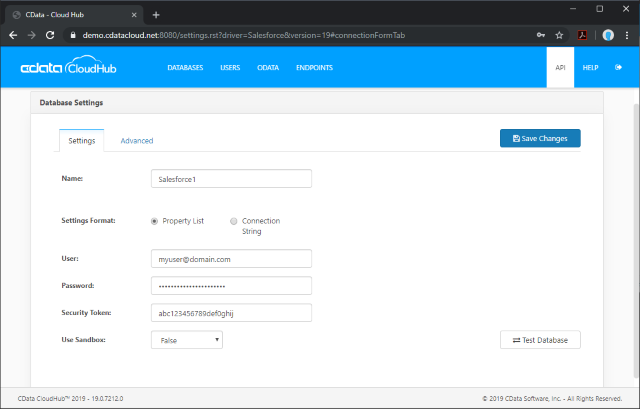Open the Chrome profile avatar
The width and height of the screenshot is (640, 409).
click(608, 36)
